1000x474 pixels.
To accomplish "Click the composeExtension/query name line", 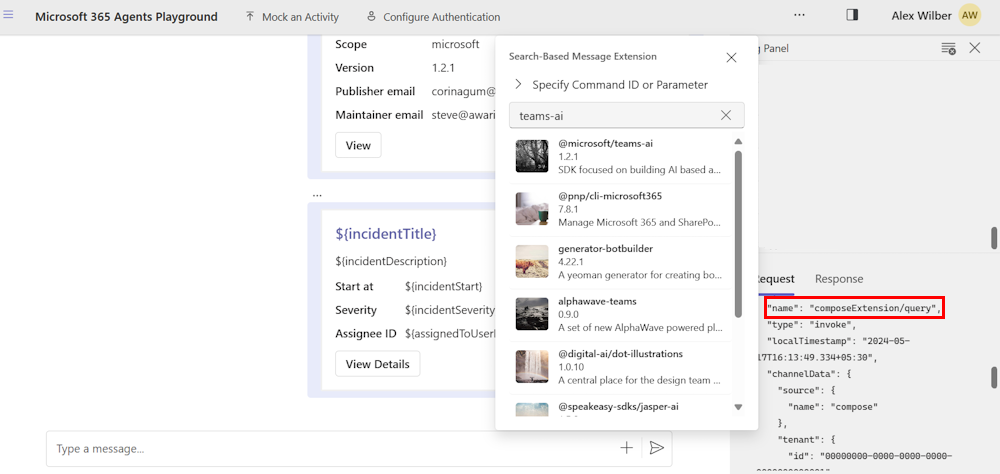I will (x=854, y=308).
